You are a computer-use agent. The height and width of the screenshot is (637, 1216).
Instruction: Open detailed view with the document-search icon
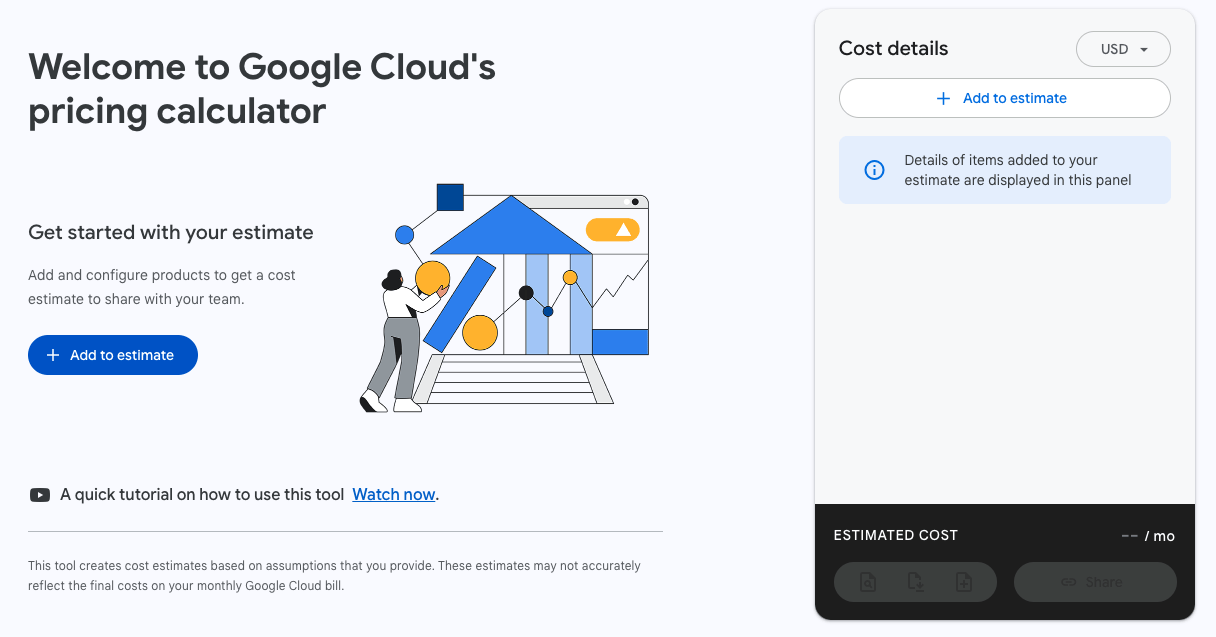[x=868, y=582]
